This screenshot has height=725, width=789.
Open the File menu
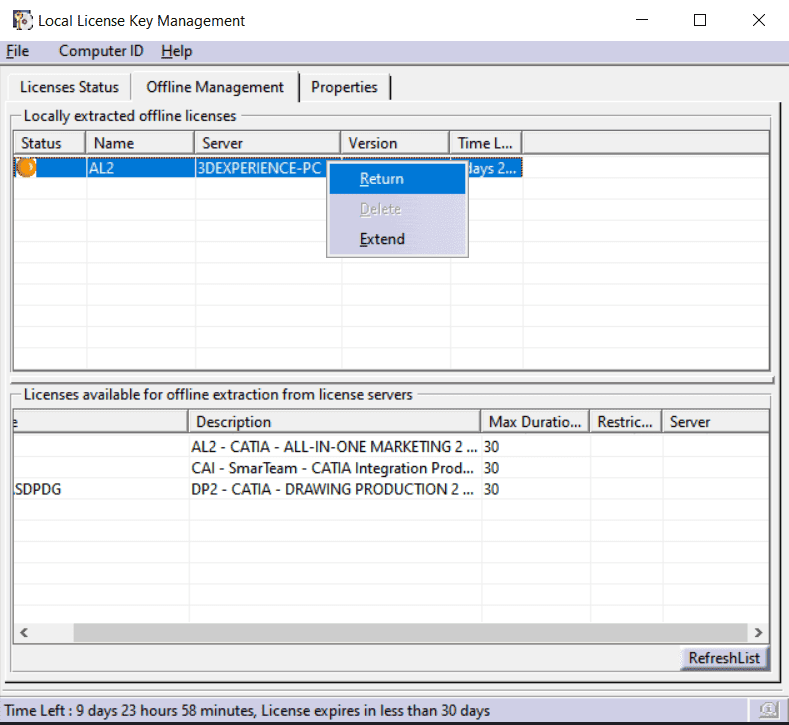[x=18, y=51]
